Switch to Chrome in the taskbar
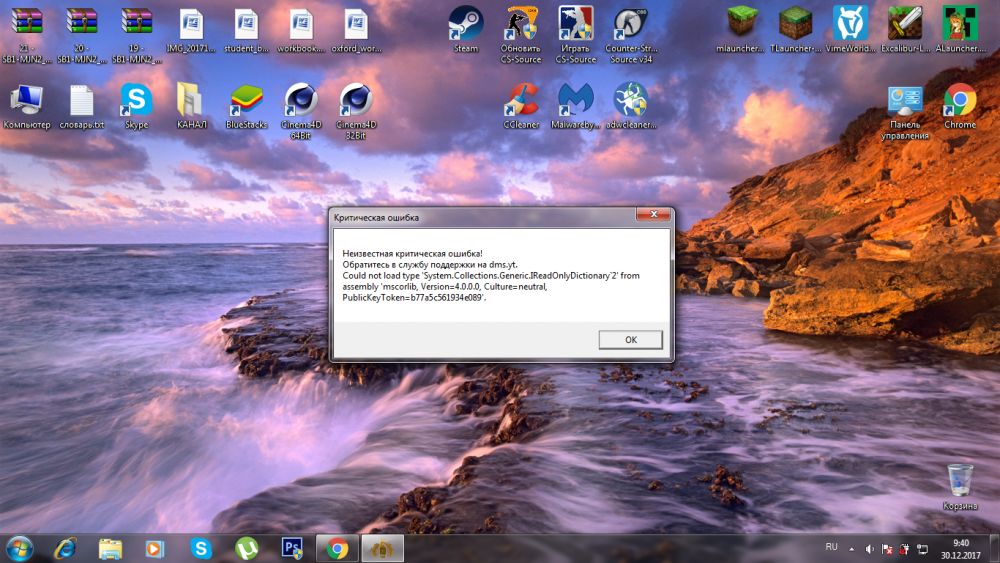This screenshot has height=563, width=1000. coord(337,548)
